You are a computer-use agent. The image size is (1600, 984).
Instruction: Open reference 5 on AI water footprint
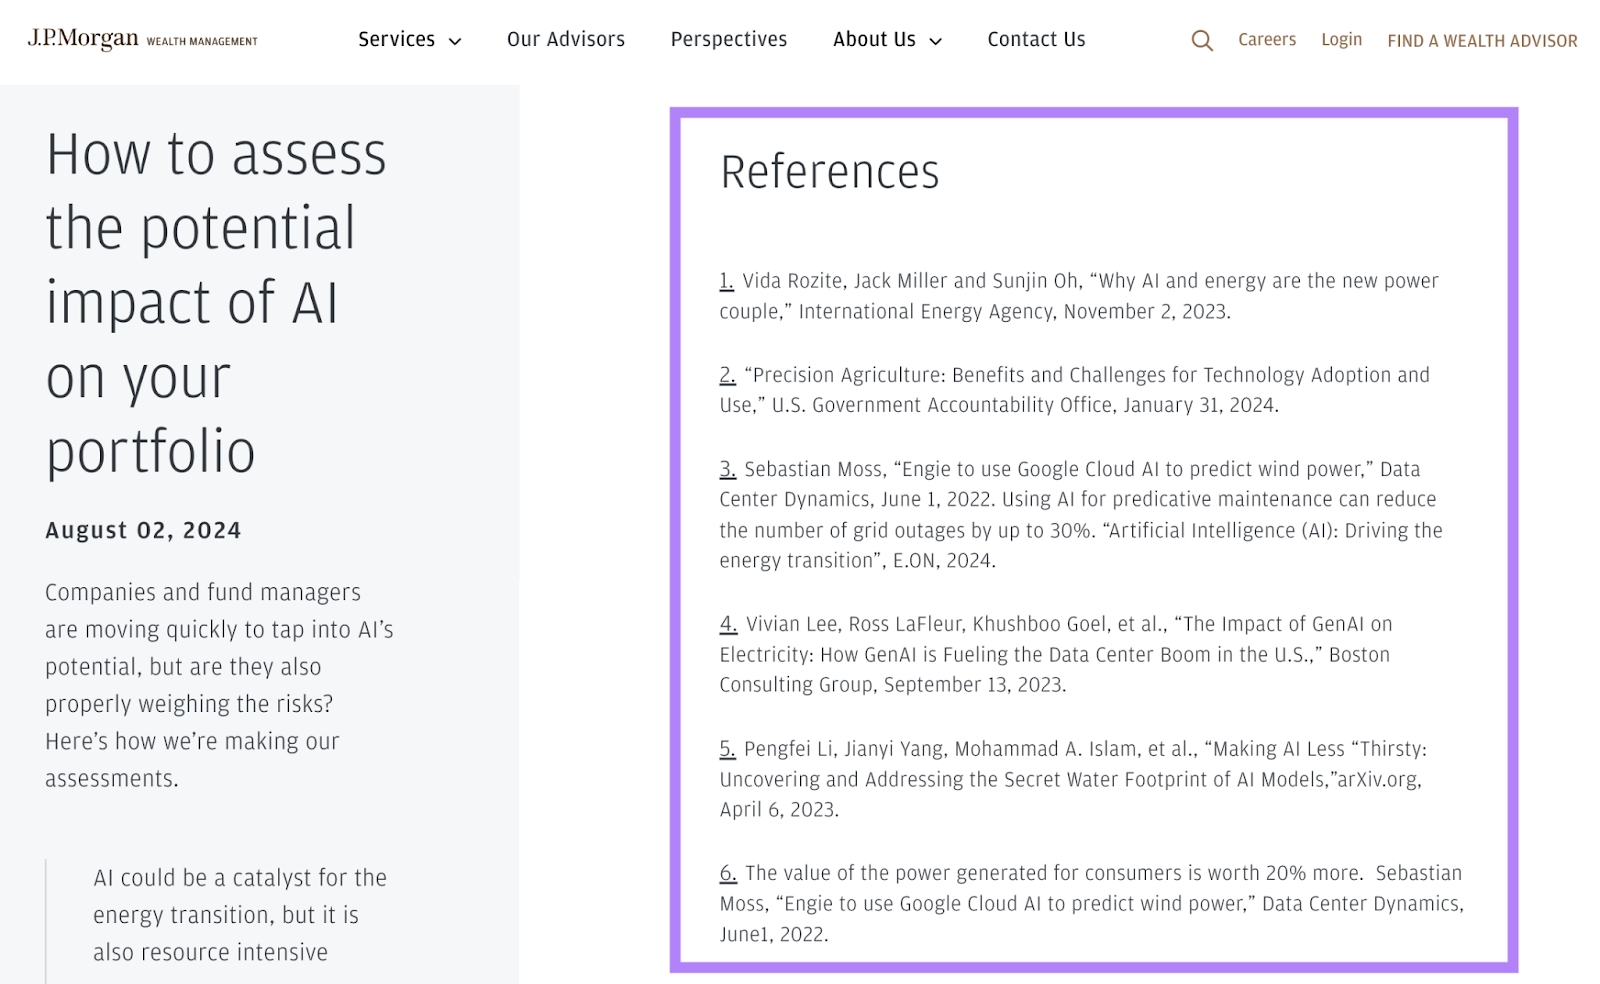(x=725, y=748)
